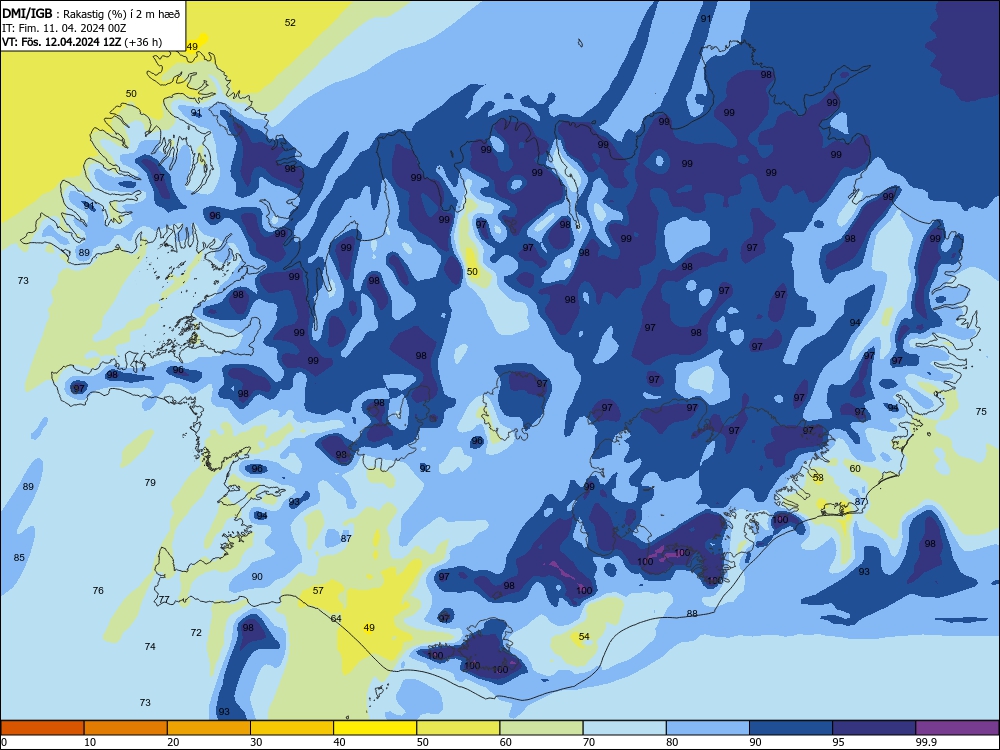The width and height of the screenshot is (1000, 750).
Task: Select the 20–30 legend color band
Action: point(209,728)
